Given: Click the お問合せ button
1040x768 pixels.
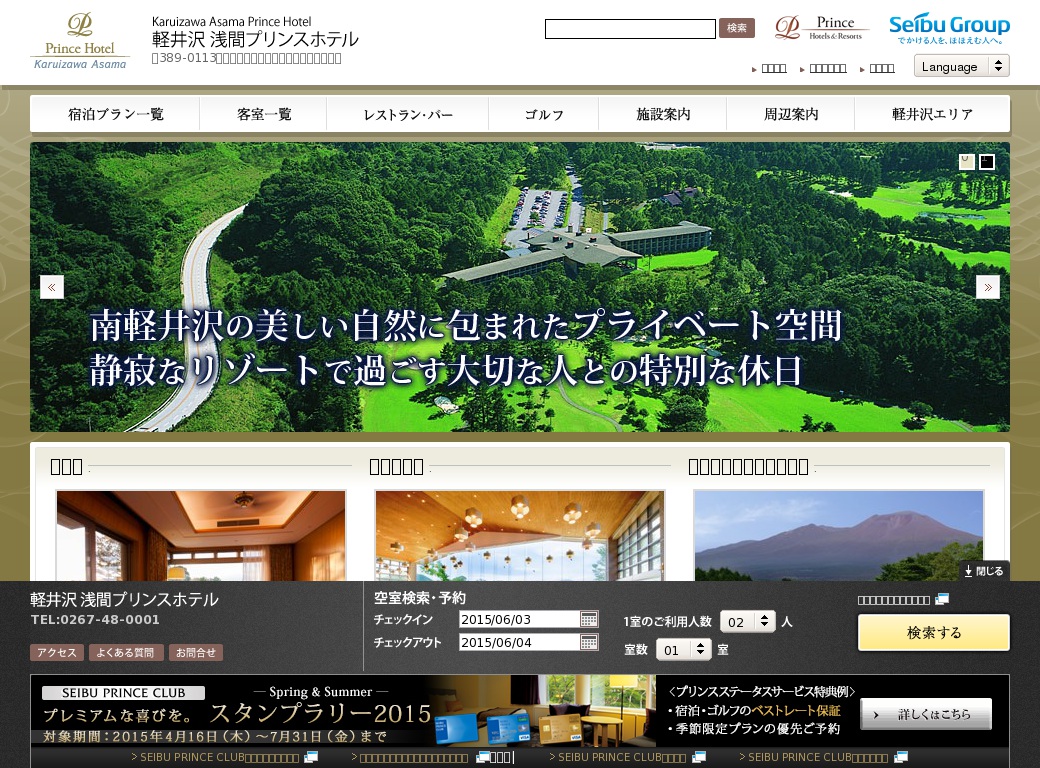Looking at the screenshot, I should point(196,653).
